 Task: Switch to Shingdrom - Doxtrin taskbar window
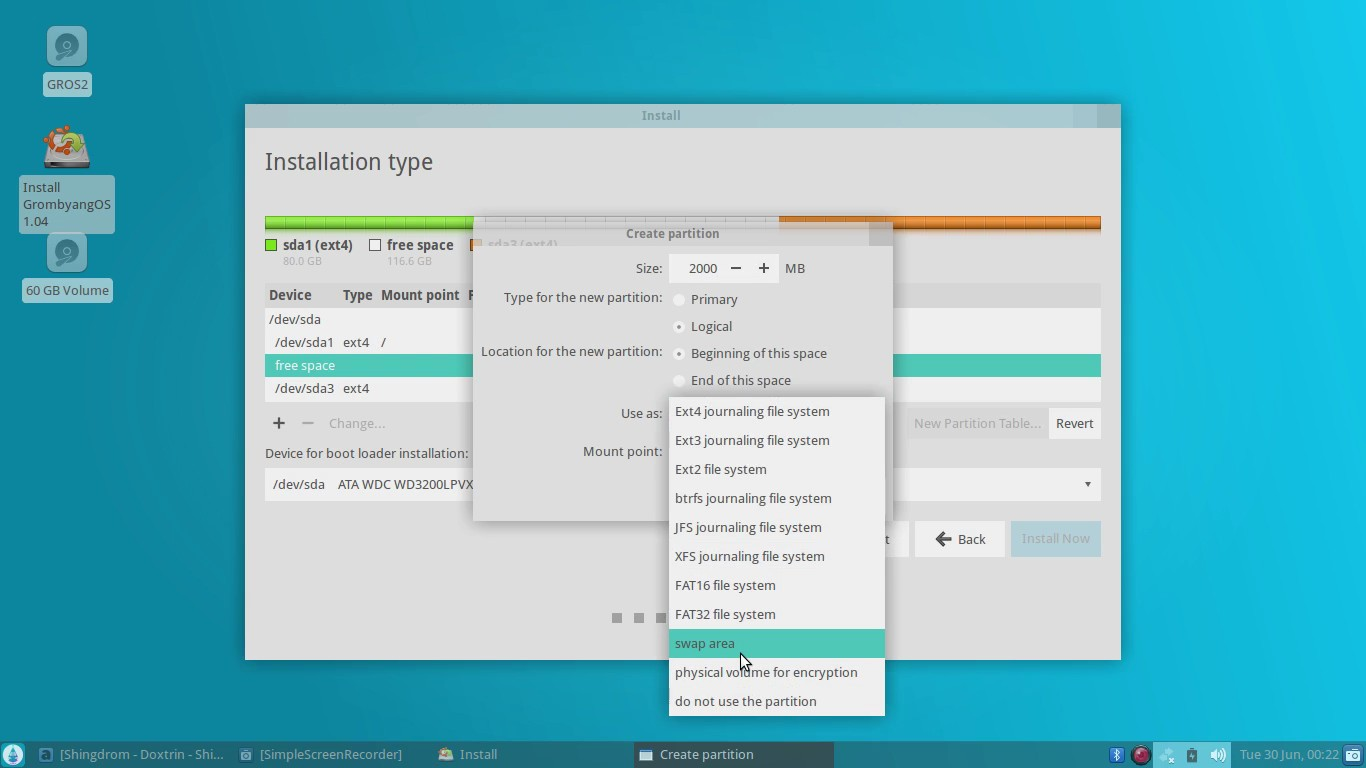pyautogui.click(x=131, y=755)
